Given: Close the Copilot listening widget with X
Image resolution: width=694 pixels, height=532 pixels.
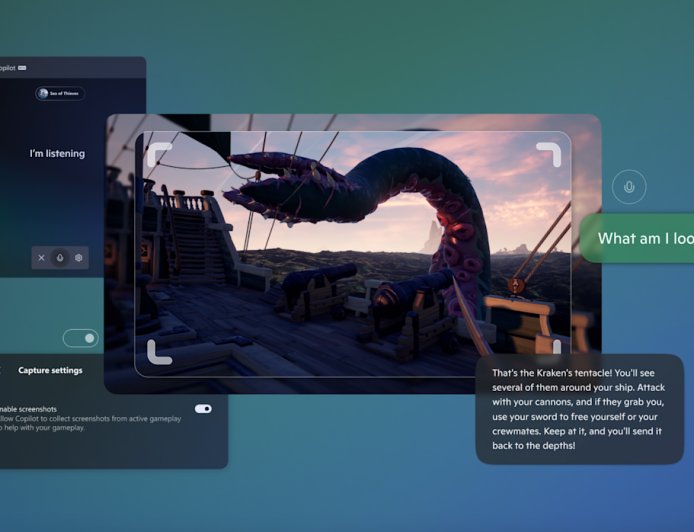Looking at the screenshot, I should [x=42, y=258].
